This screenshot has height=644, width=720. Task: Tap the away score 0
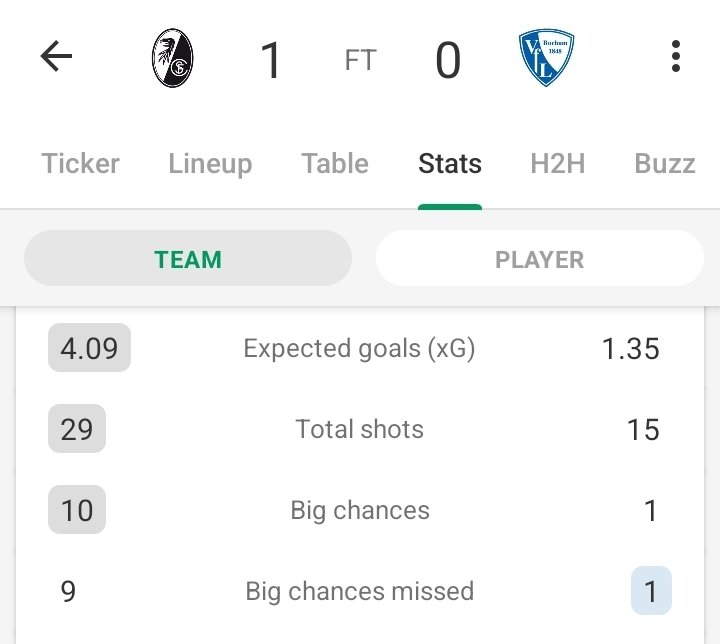click(x=448, y=60)
